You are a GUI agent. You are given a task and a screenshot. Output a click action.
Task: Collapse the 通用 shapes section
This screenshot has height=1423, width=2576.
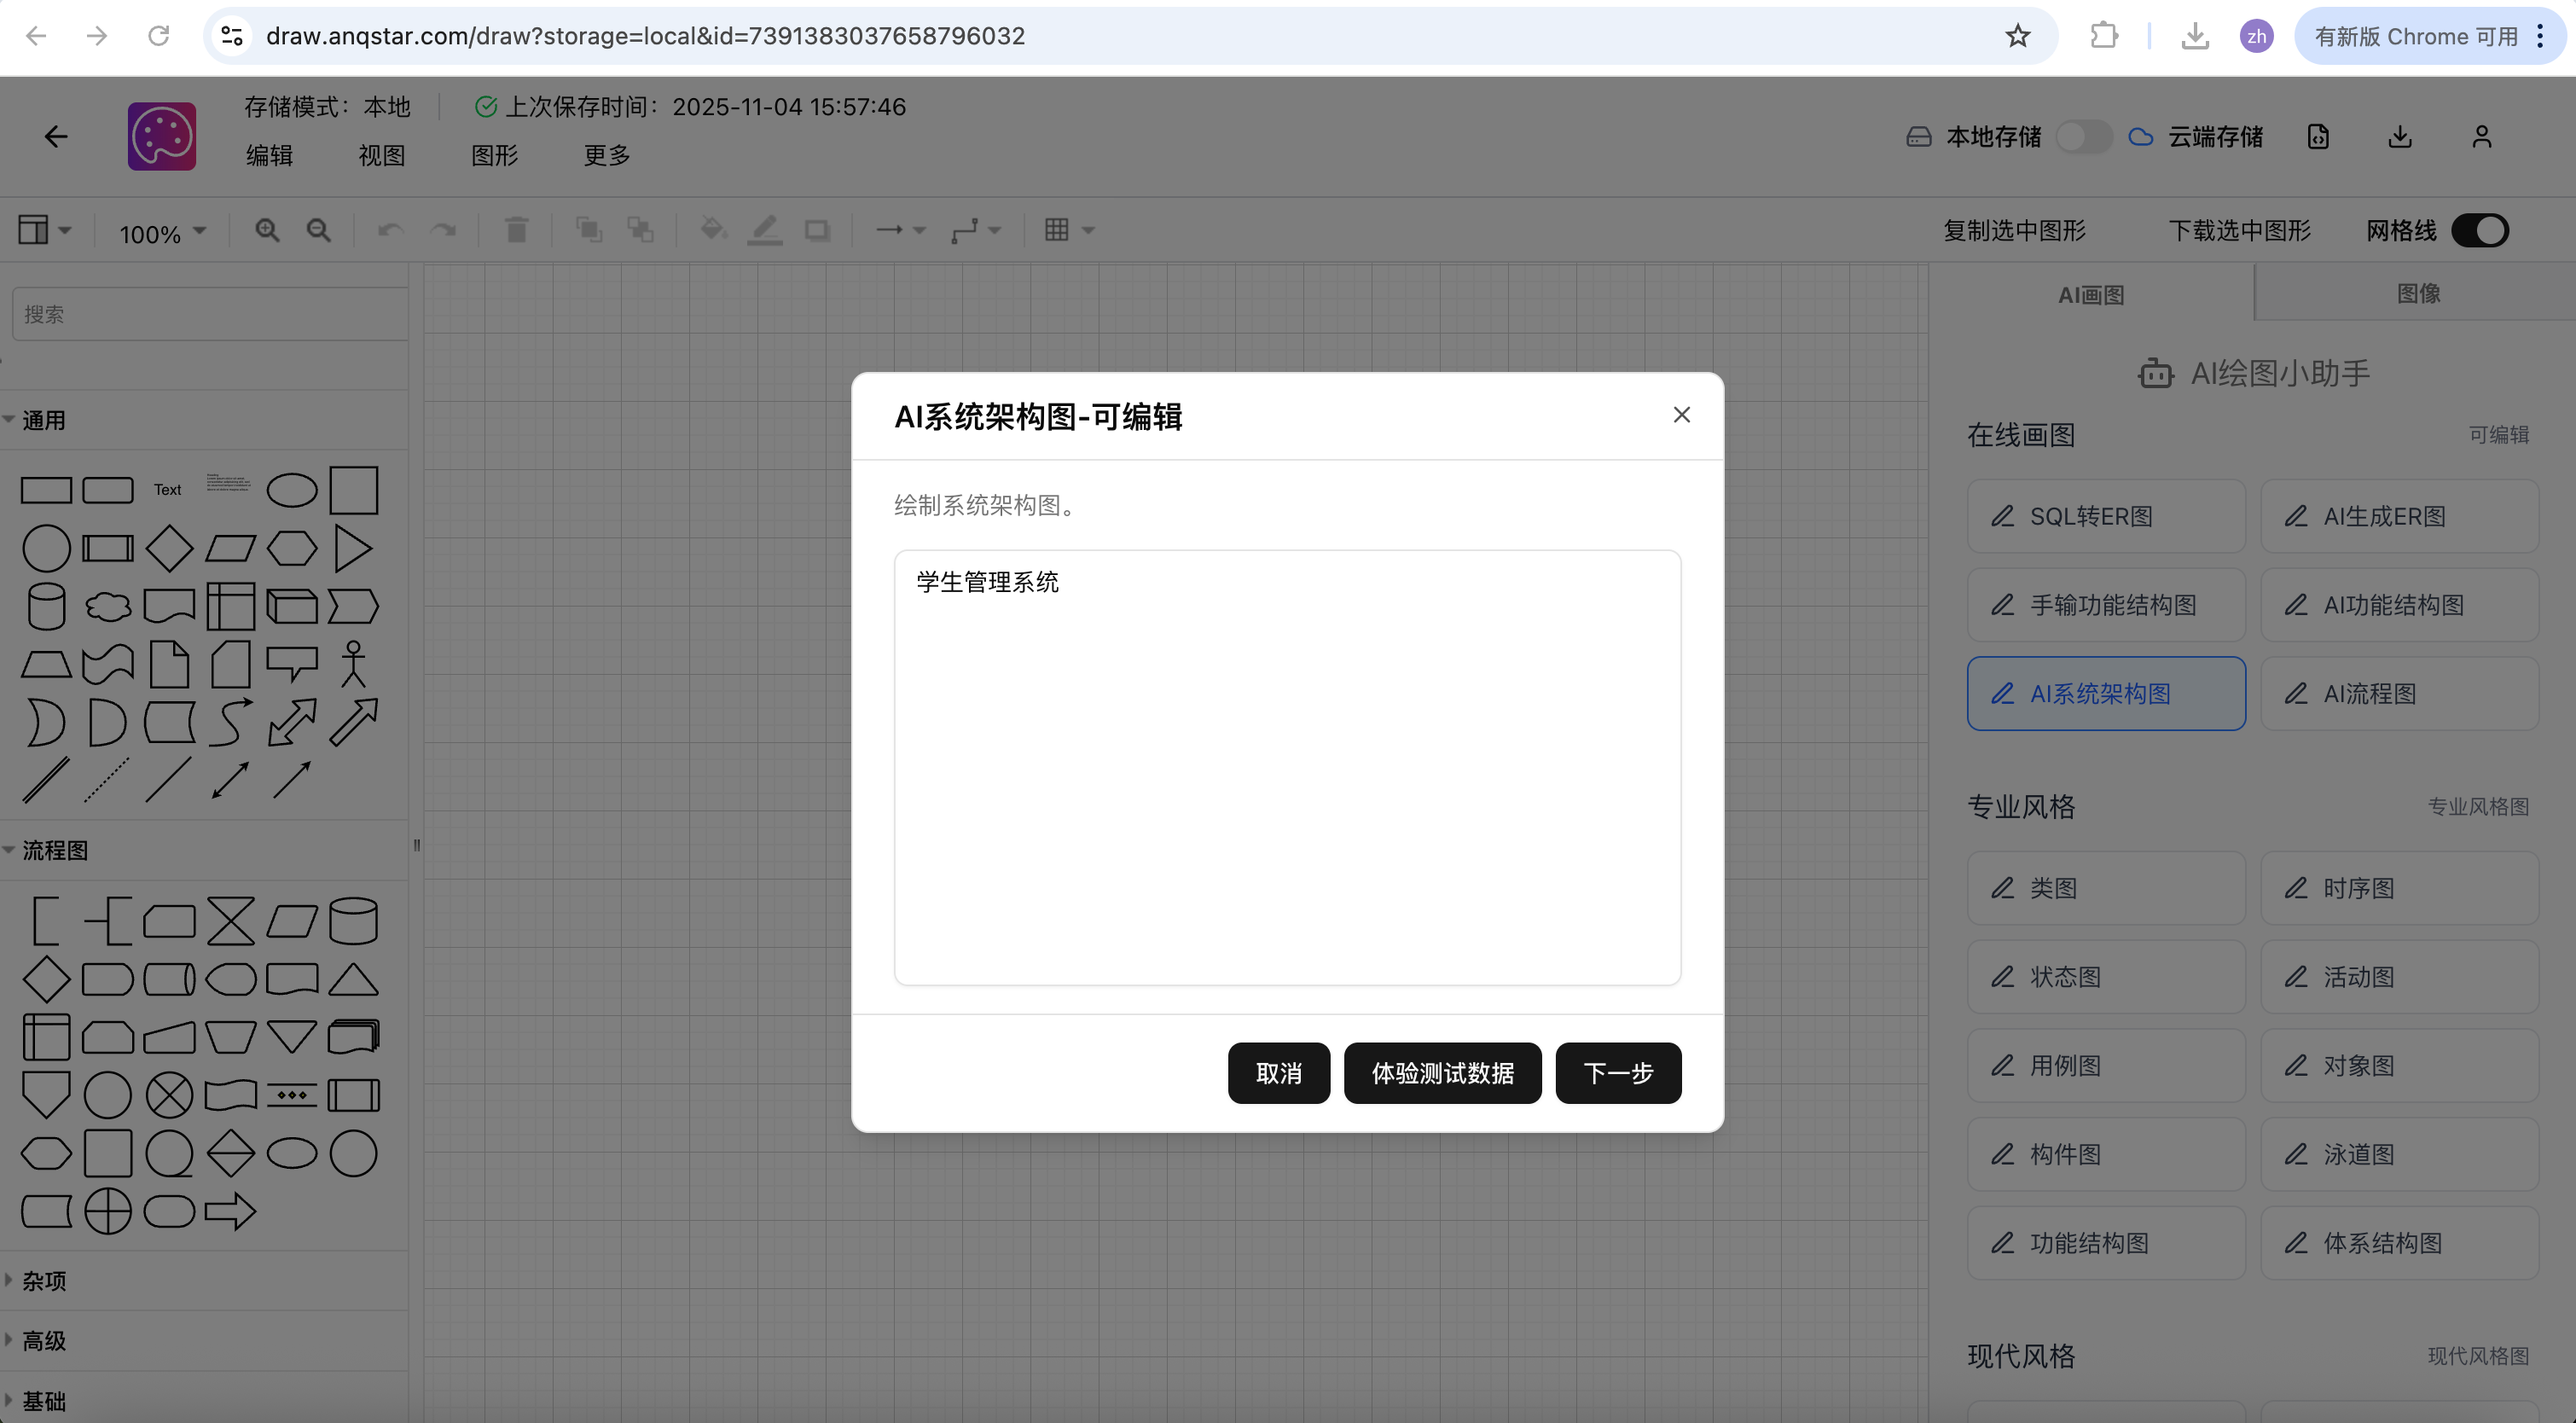(43, 420)
